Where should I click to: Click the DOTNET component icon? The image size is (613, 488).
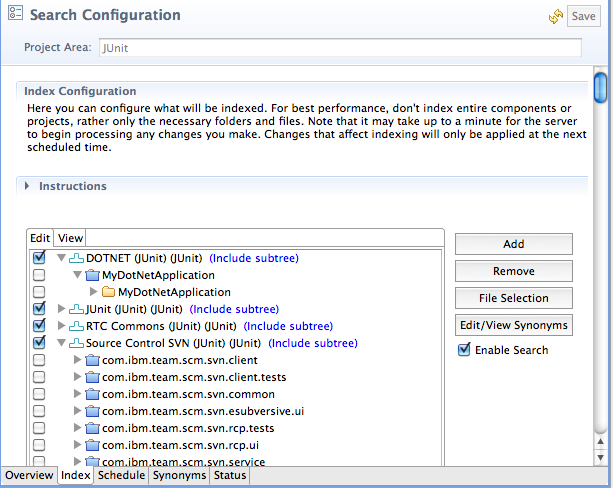76,258
